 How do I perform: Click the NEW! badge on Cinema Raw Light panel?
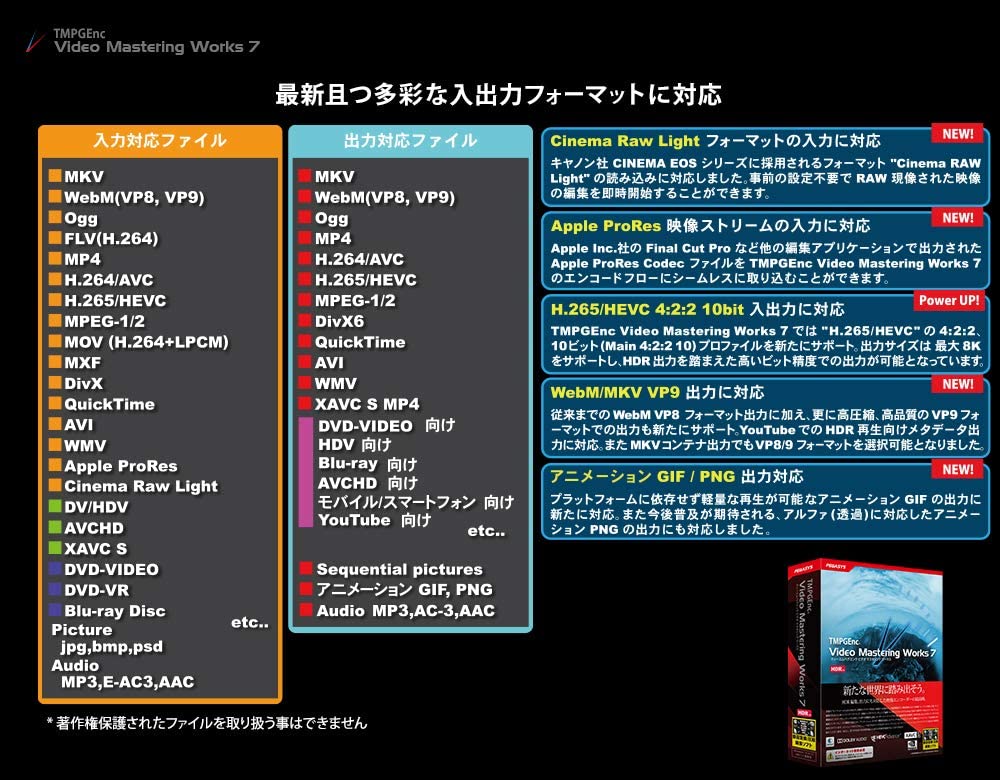point(957,134)
